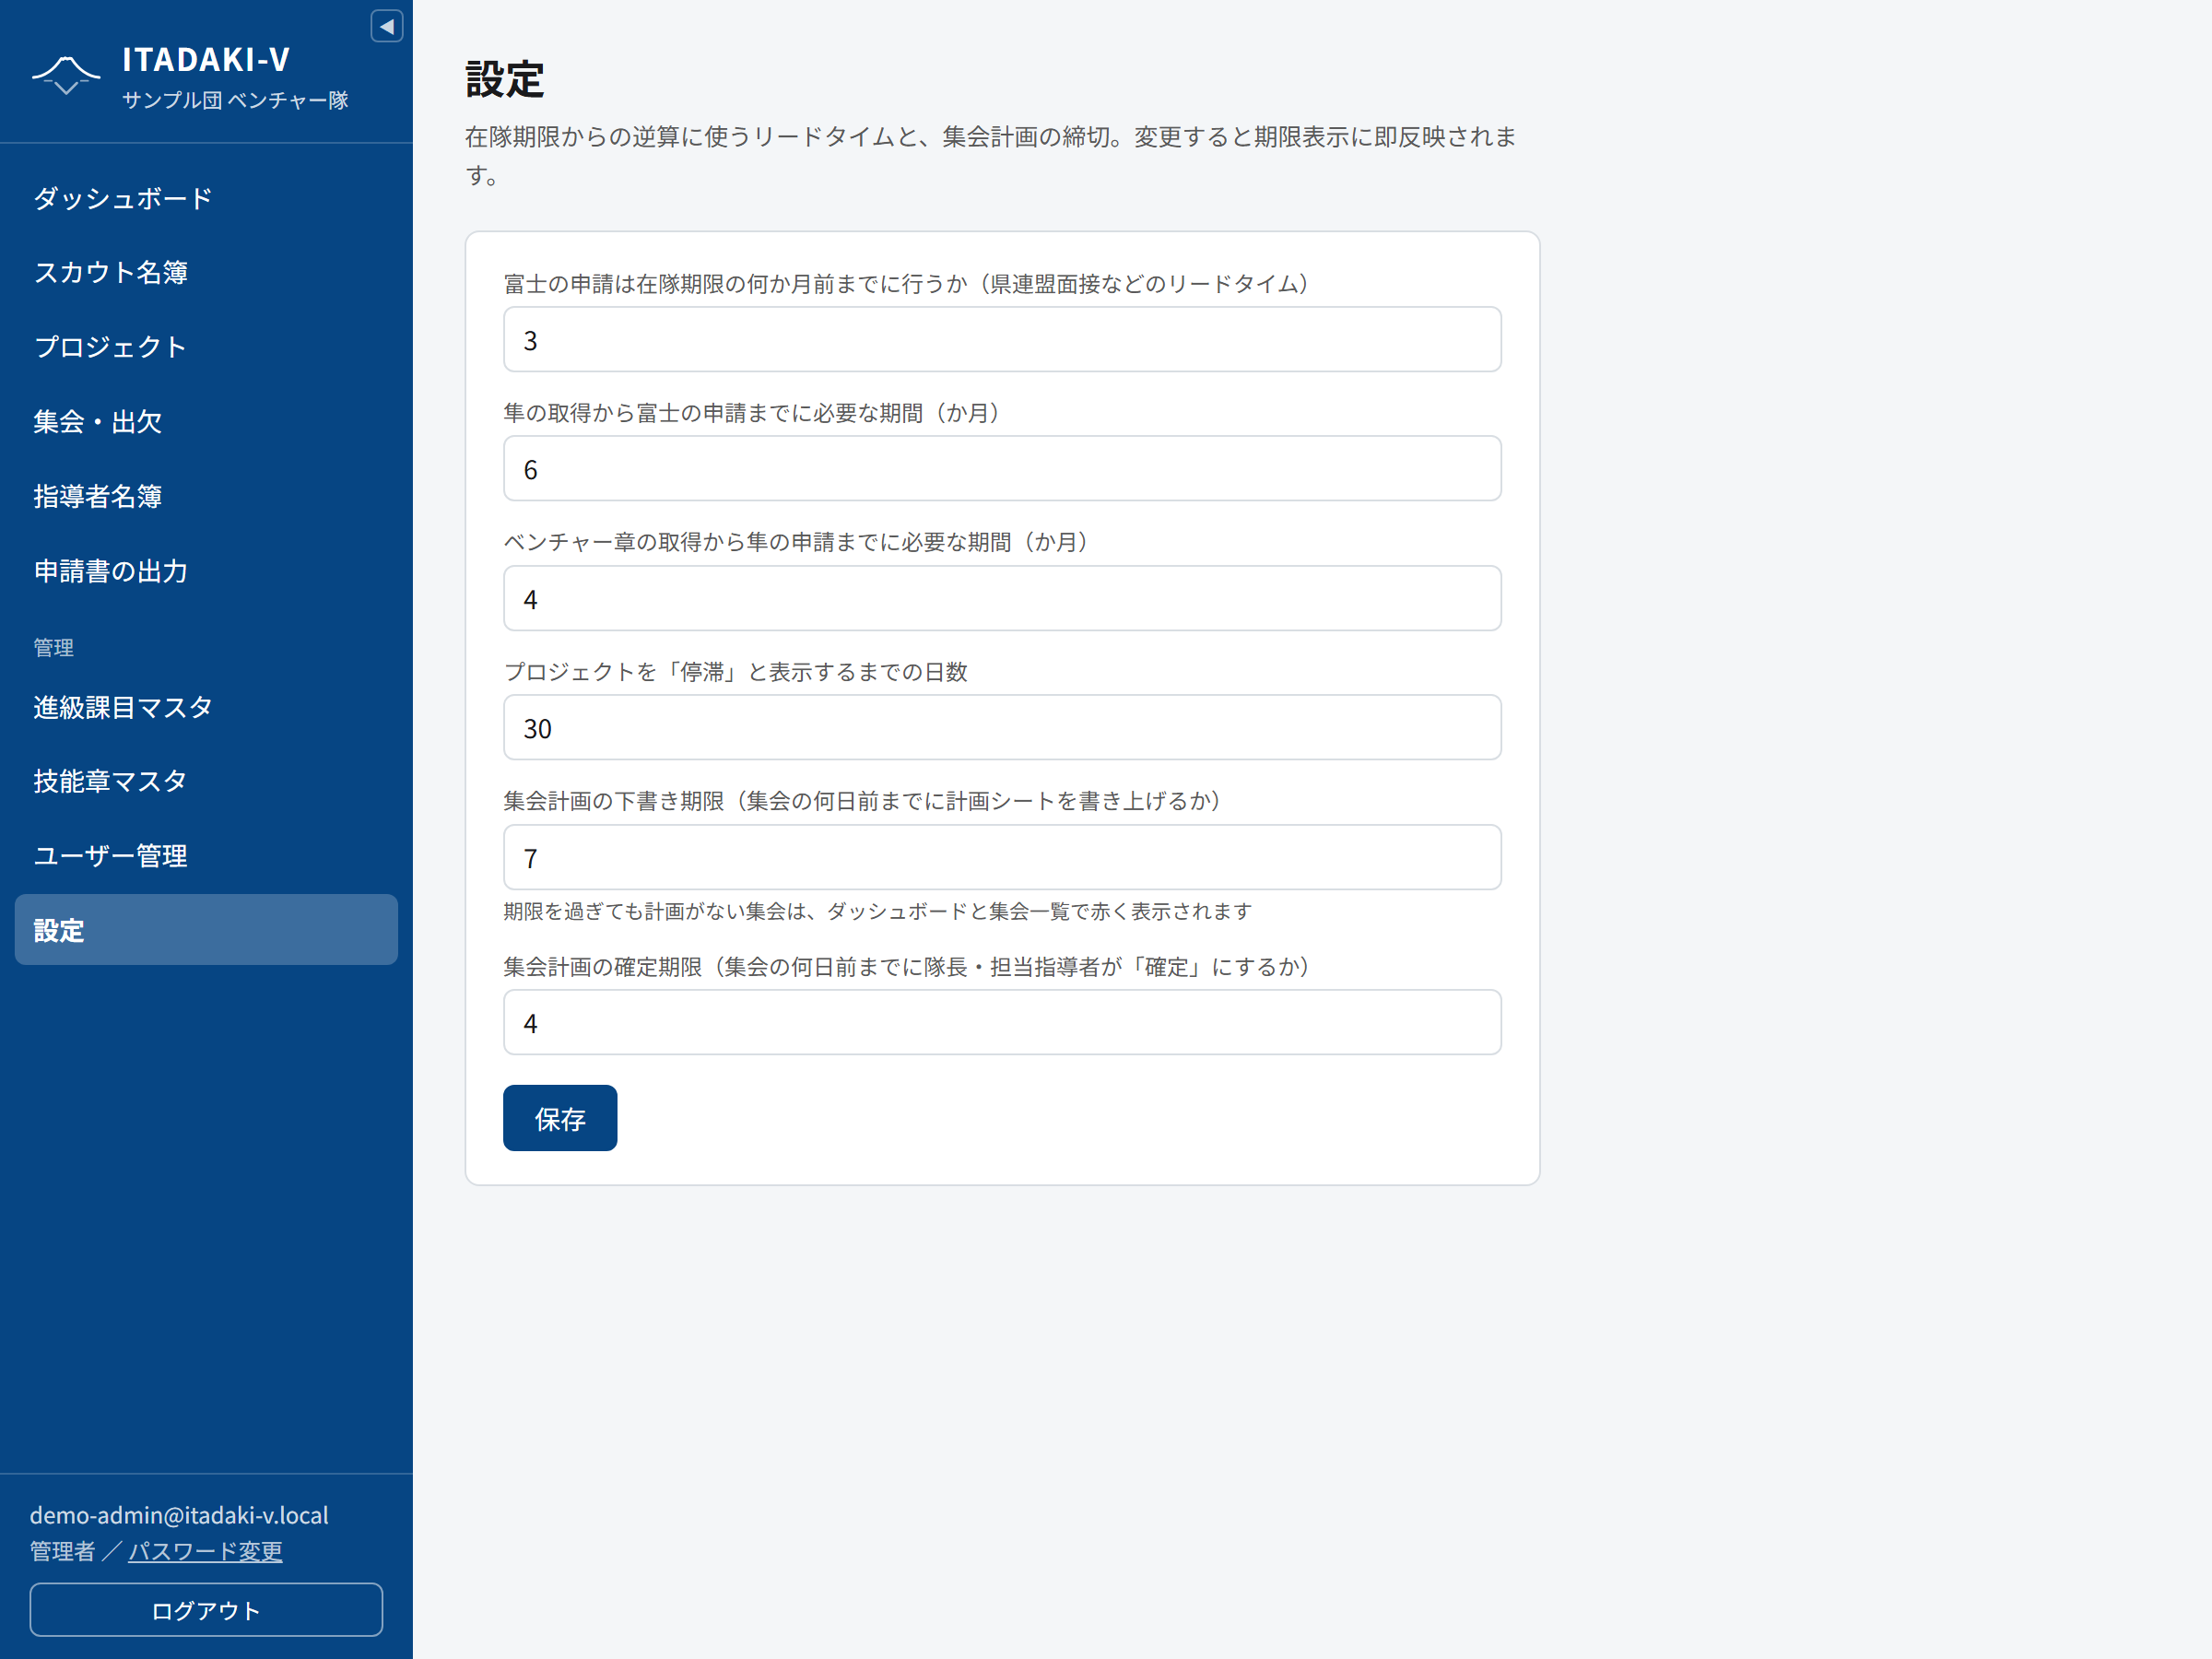Viewport: 2212px width, 1659px height.
Task: Click the サンプル団 ベンチャー隊 subtitle
Action: pyautogui.click(x=235, y=100)
